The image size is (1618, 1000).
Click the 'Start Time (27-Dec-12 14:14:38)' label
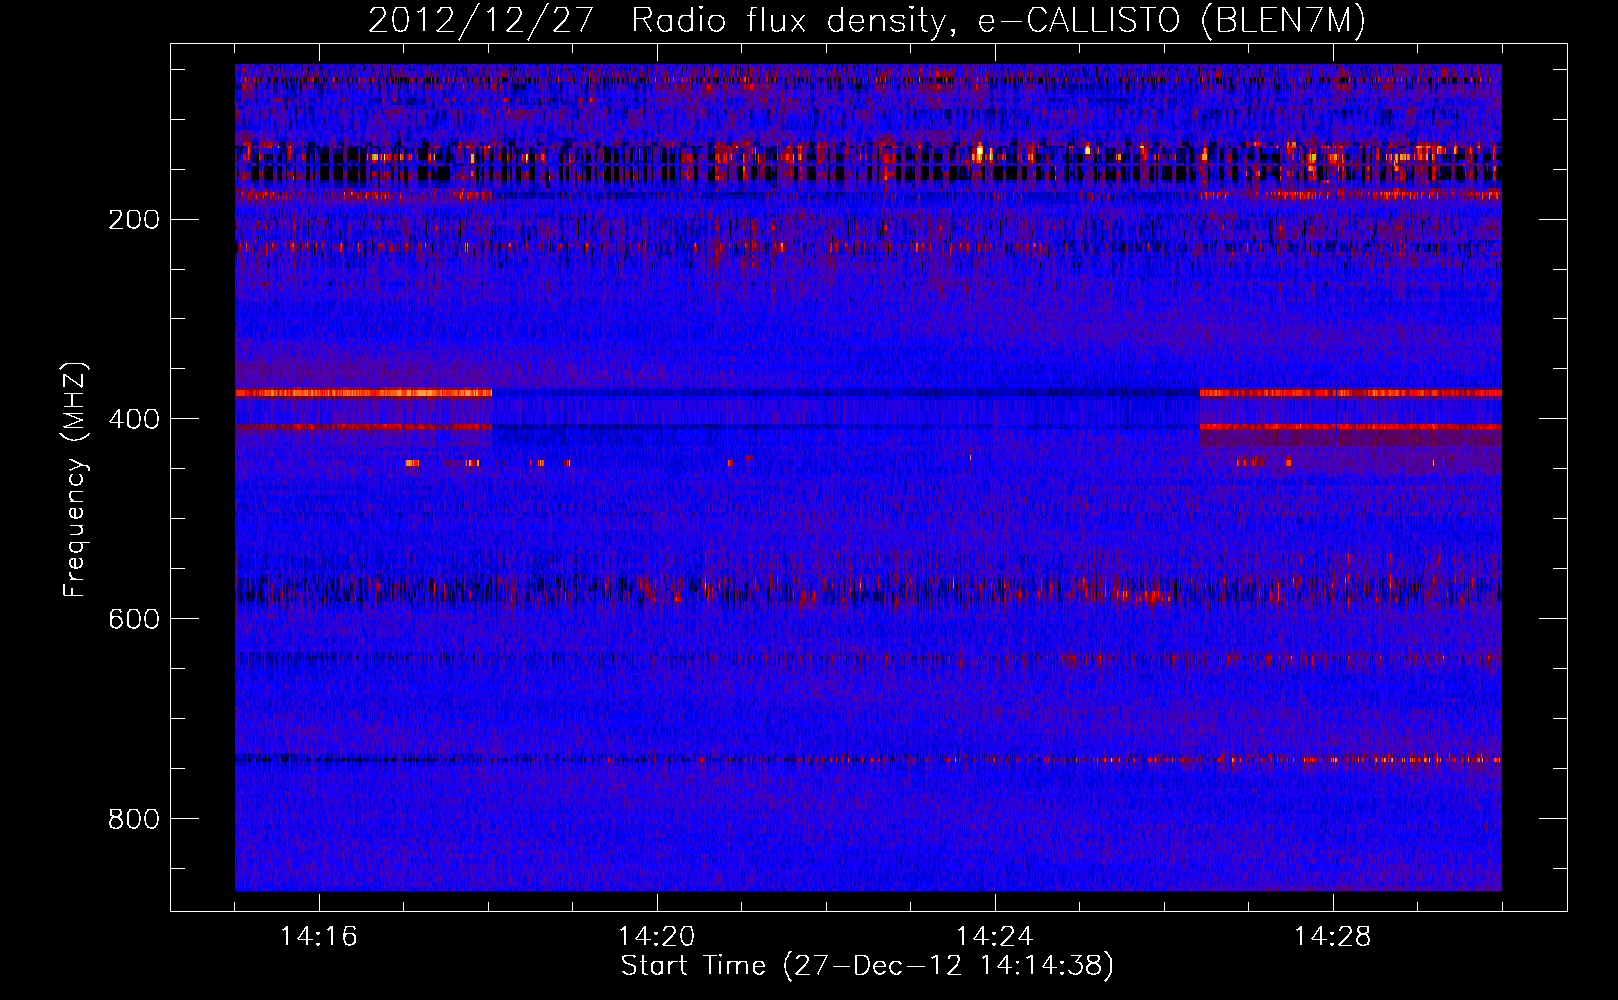[x=867, y=966]
